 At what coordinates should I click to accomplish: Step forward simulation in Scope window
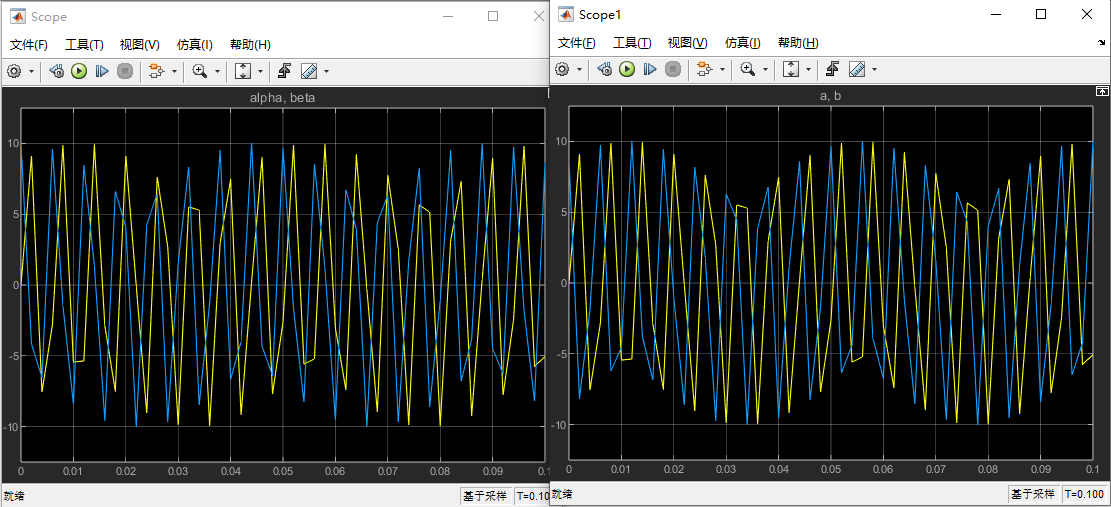click(102, 71)
